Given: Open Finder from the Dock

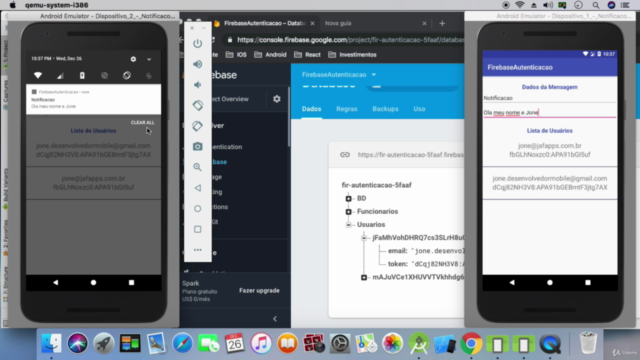Looking at the screenshot, I should (x=51, y=343).
